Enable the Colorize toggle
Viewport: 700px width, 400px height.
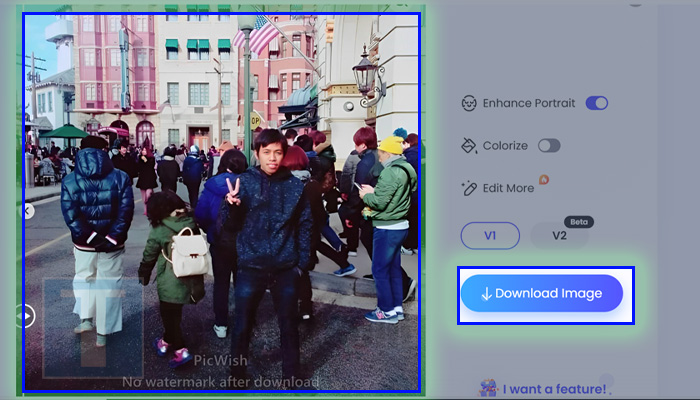(549, 146)
